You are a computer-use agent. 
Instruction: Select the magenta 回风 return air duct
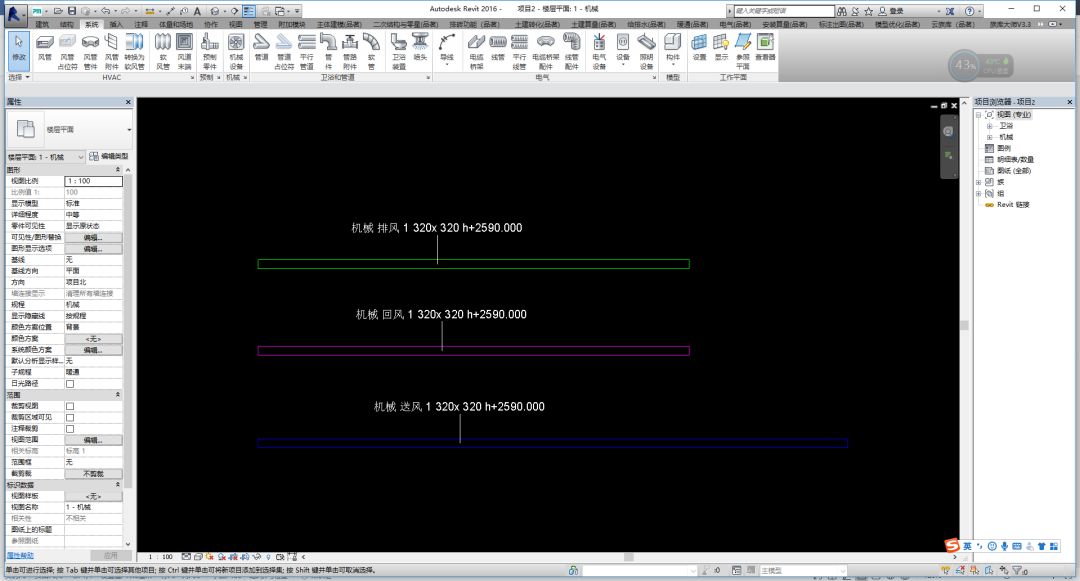[x=473, y=351]
